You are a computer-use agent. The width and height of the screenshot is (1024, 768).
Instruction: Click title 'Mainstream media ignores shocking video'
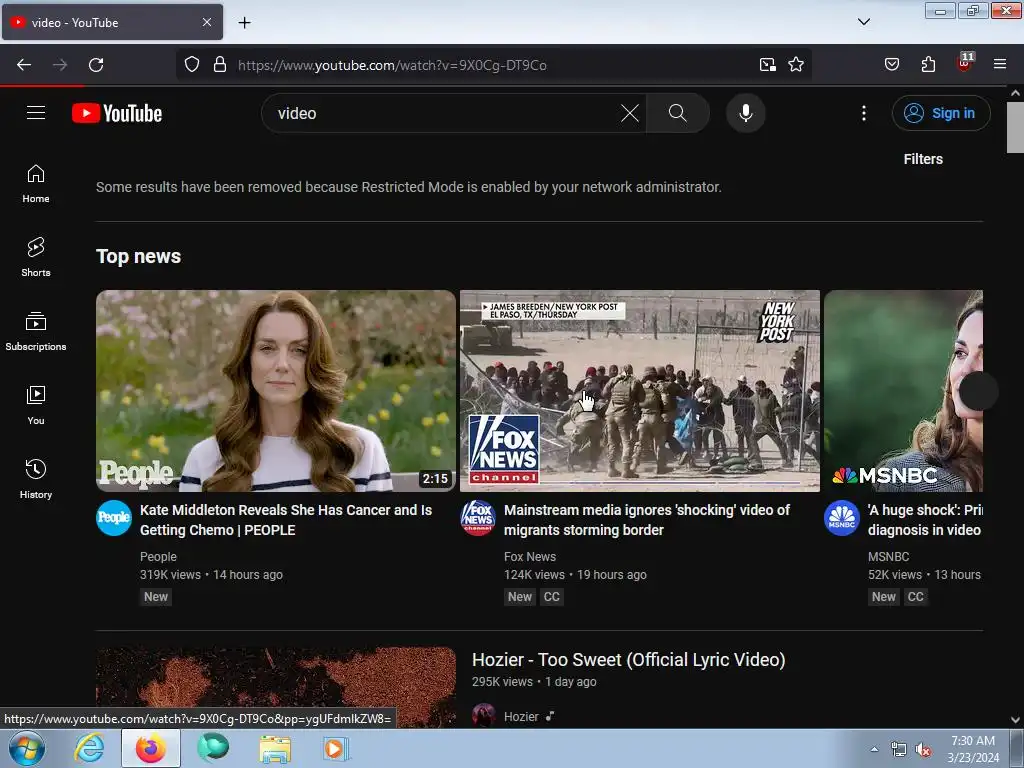pos(647,520)
